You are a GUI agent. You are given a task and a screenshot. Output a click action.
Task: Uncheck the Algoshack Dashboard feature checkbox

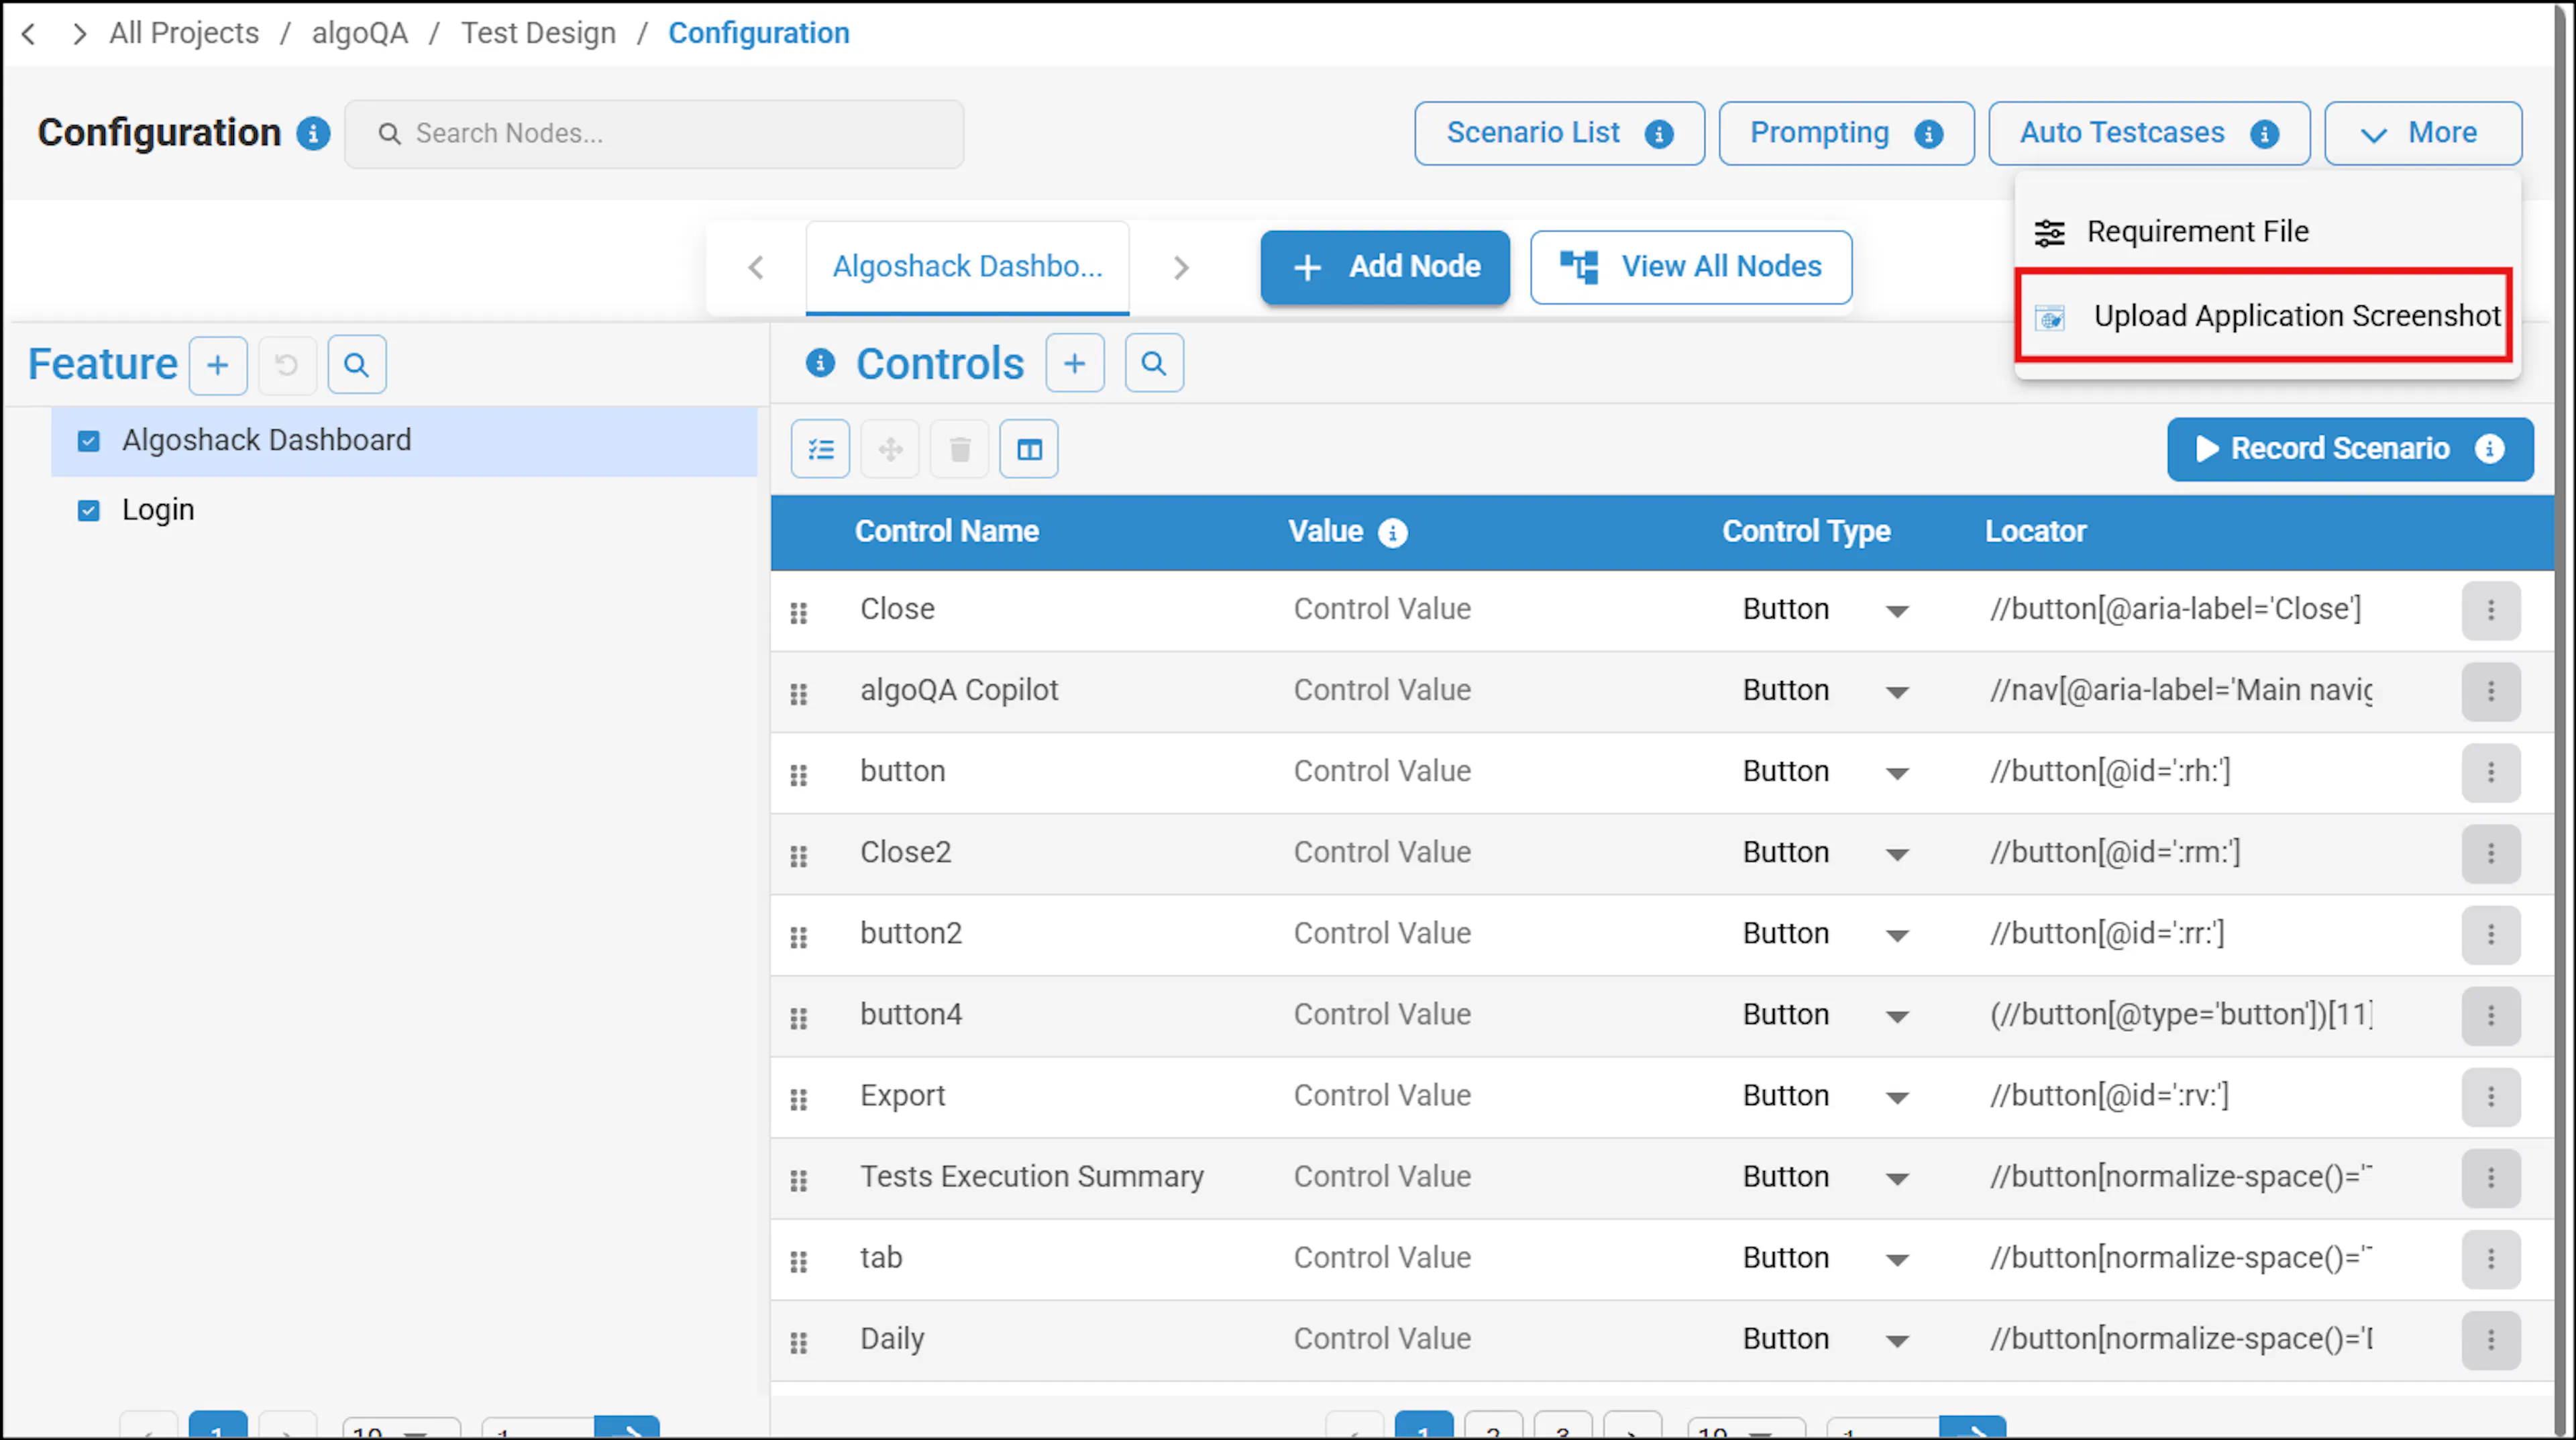click(89, 441)
